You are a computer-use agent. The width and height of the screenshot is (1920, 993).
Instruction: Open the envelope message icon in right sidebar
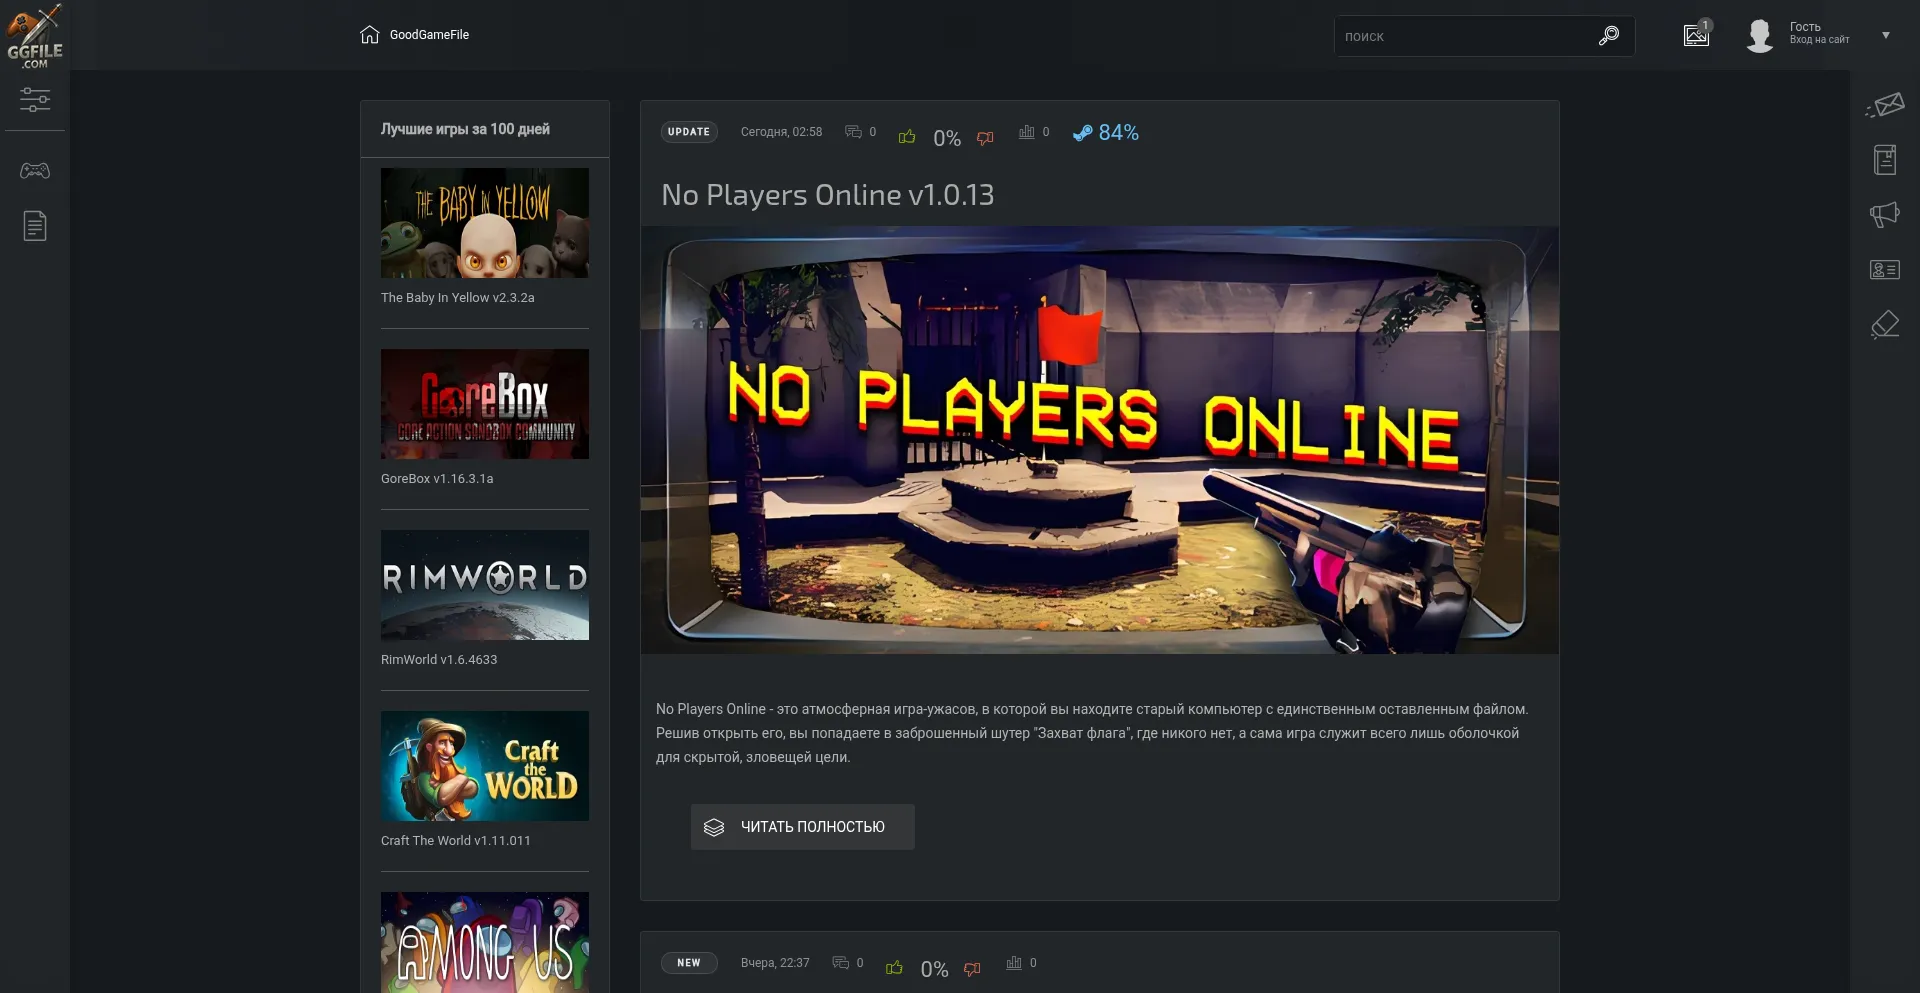coord(1885,104)
